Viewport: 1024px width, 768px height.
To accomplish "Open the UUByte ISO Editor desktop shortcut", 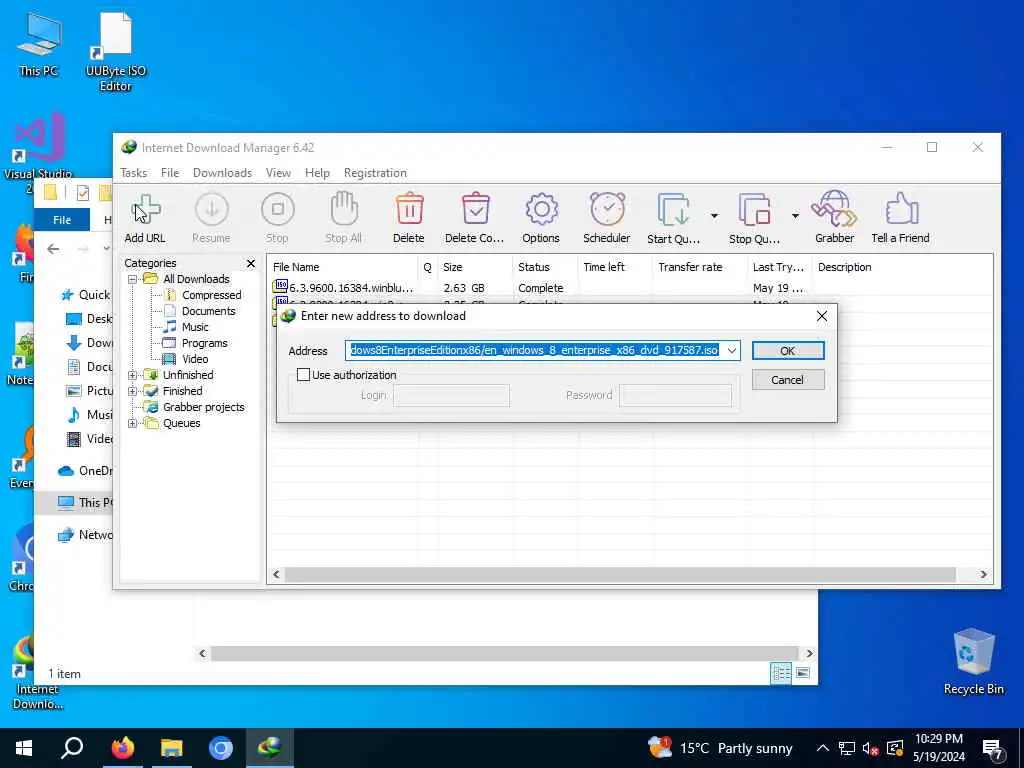I will (116, 52).
